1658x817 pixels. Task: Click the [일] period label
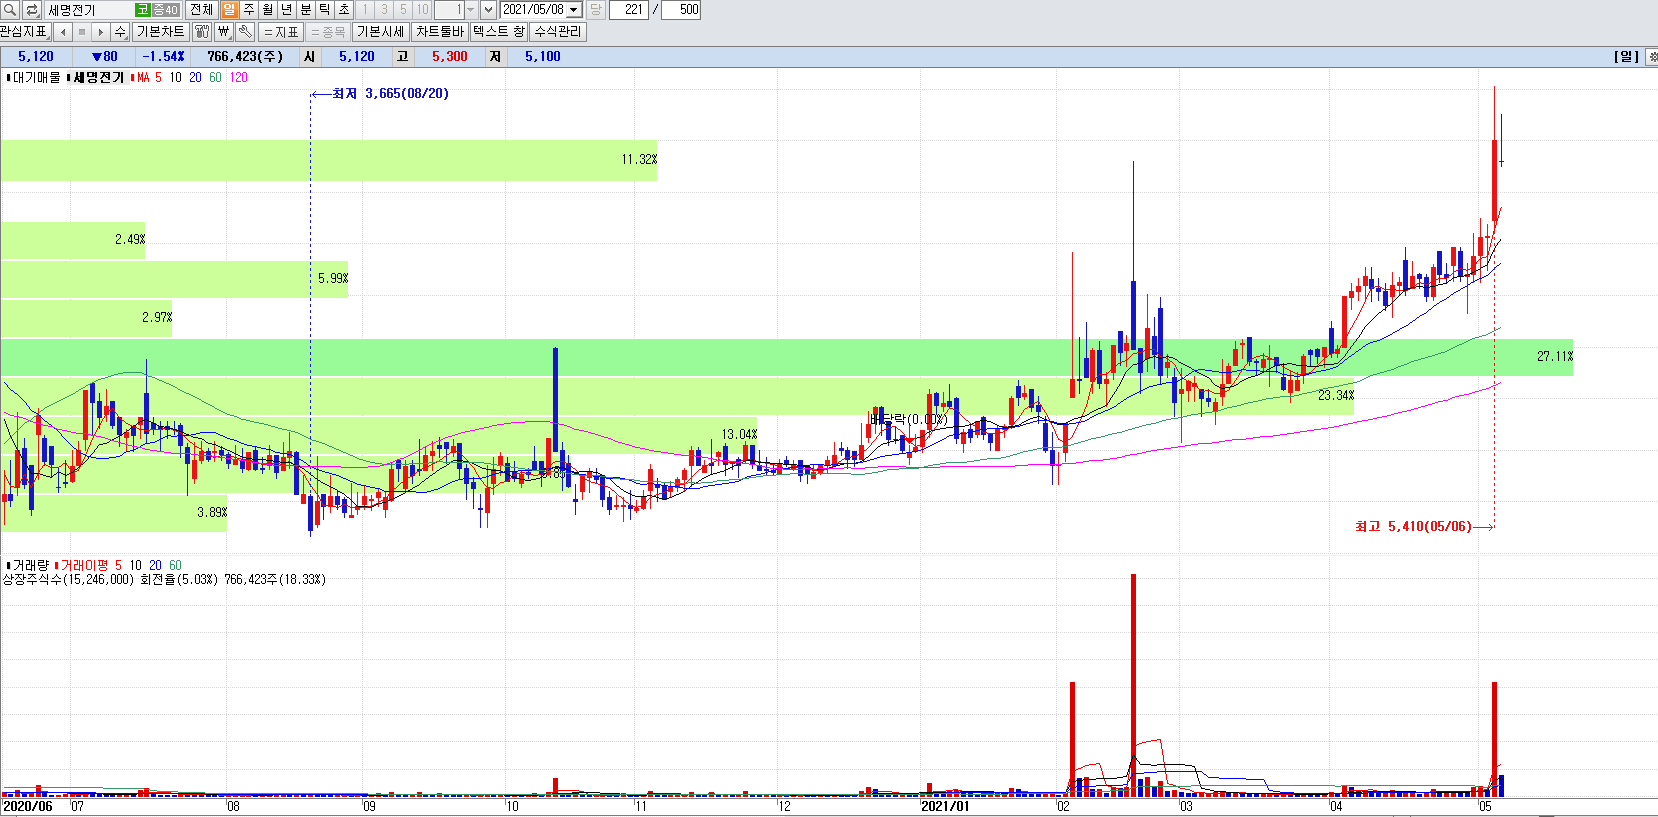point(1626,57)
